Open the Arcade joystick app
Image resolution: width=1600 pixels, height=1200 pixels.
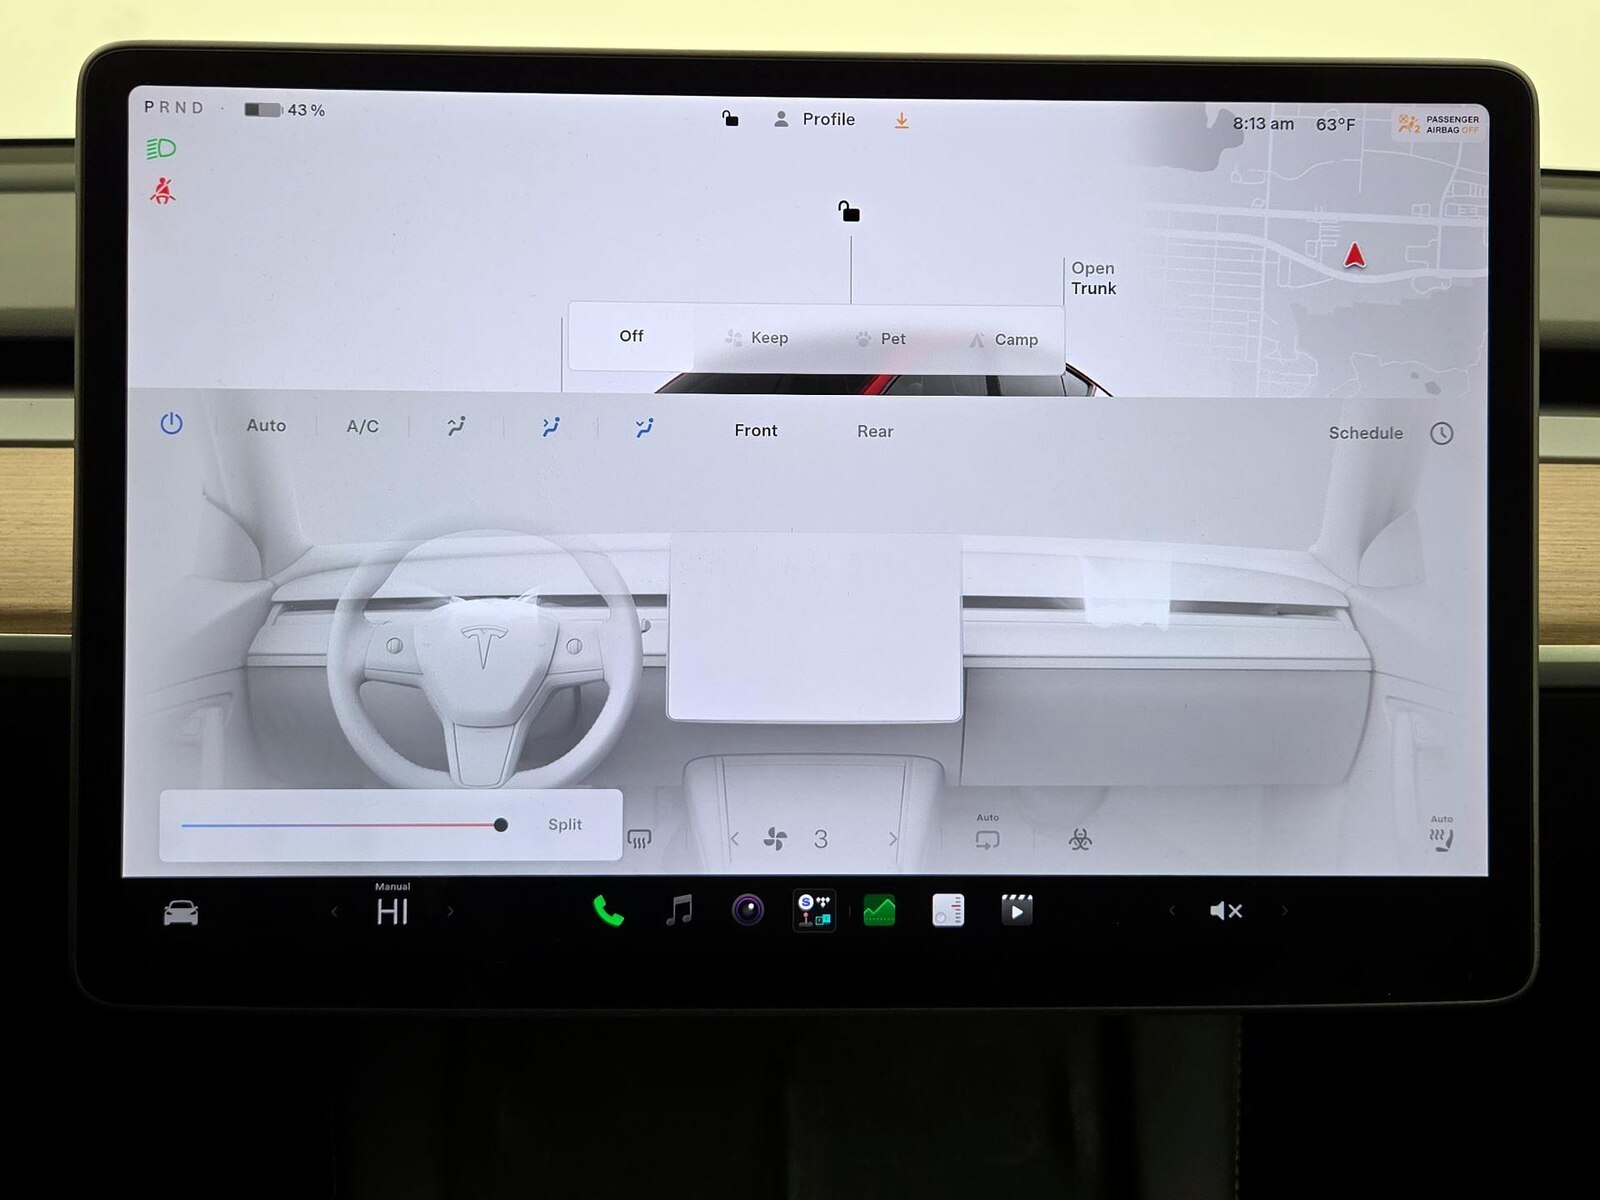click(x=814, y=910)
